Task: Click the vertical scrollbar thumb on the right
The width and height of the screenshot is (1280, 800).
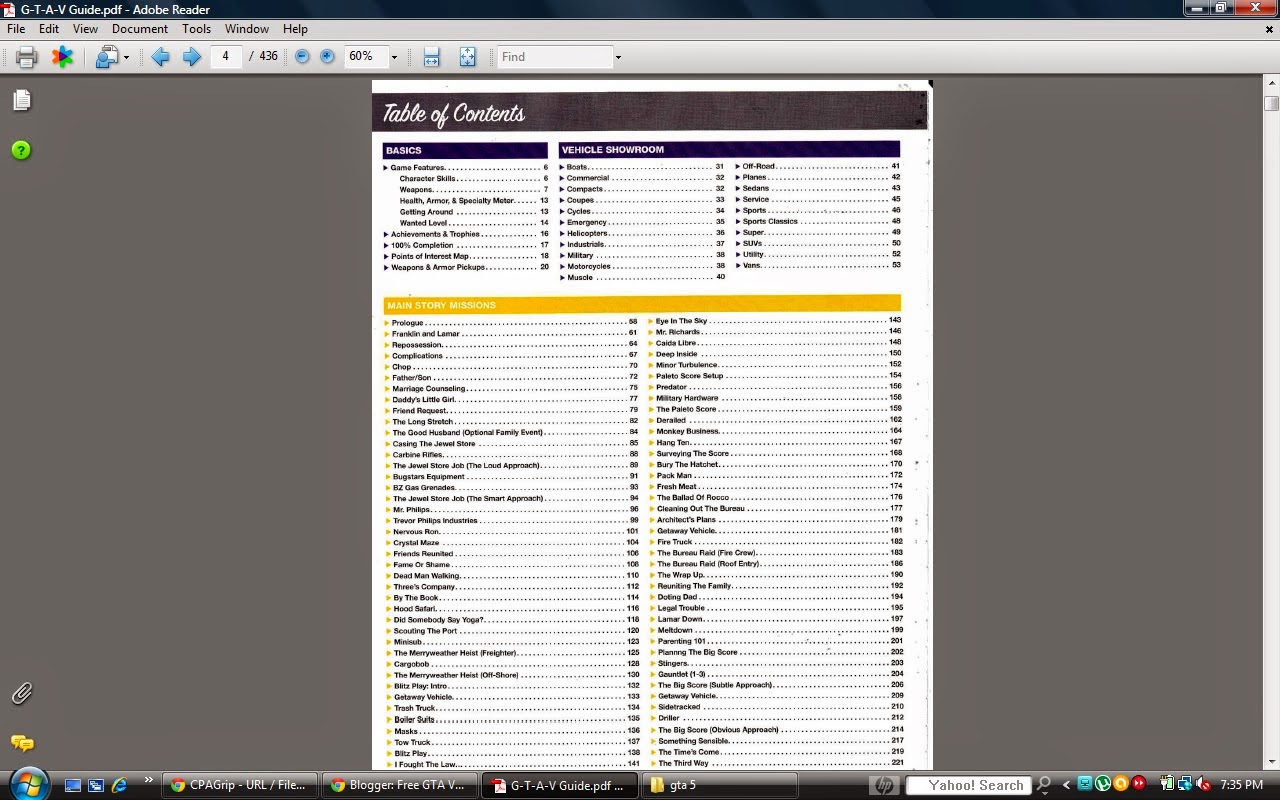Action: point(1271,103)
